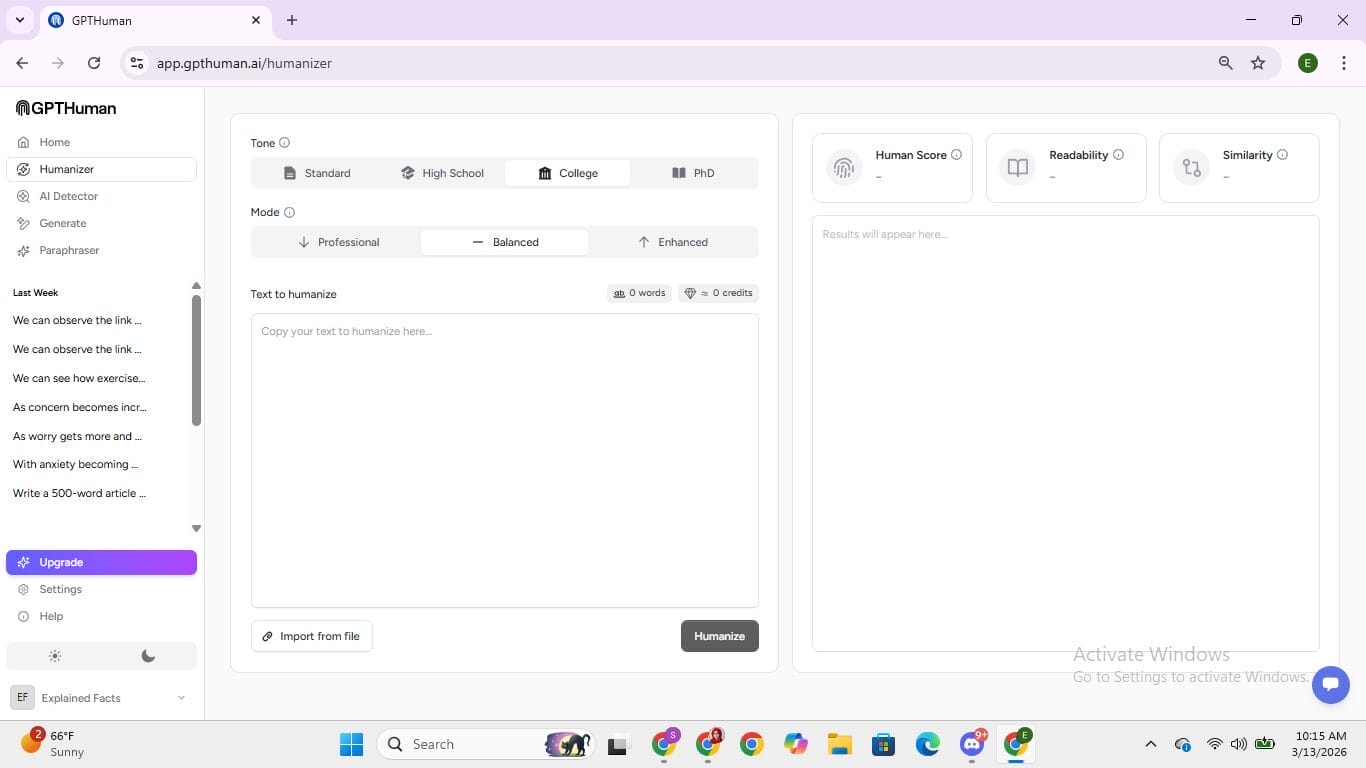Screen dimensions: 1366x768
Task: Open Microsoft Store from taskbar
Action: (x=883, y=744)
